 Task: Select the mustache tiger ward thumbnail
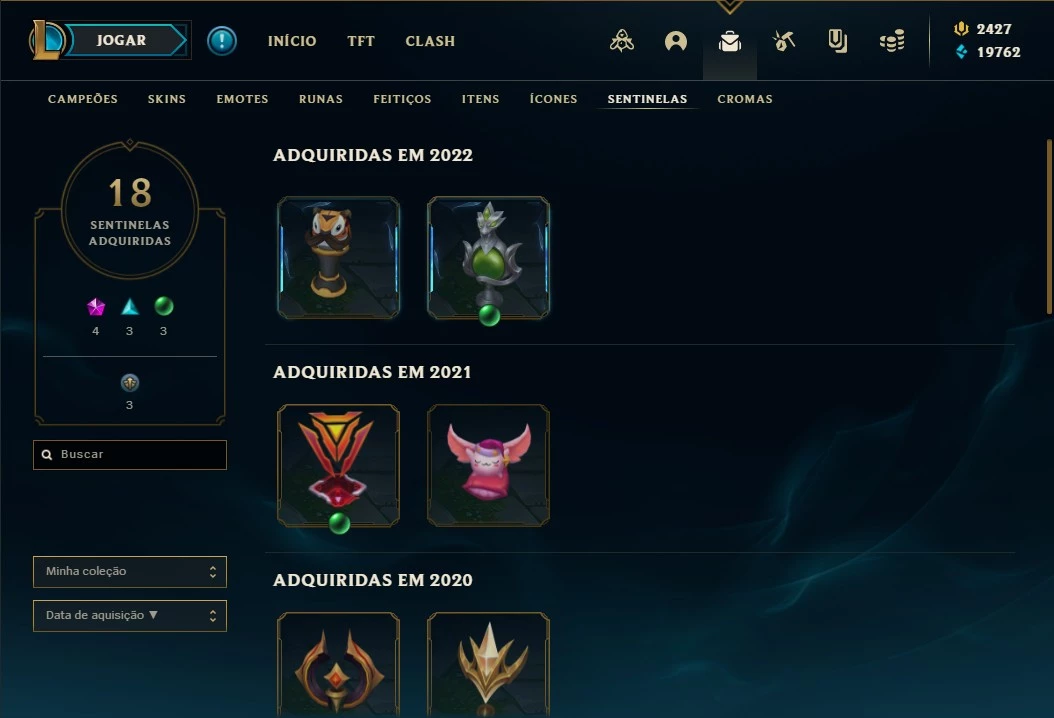(339, 257)
